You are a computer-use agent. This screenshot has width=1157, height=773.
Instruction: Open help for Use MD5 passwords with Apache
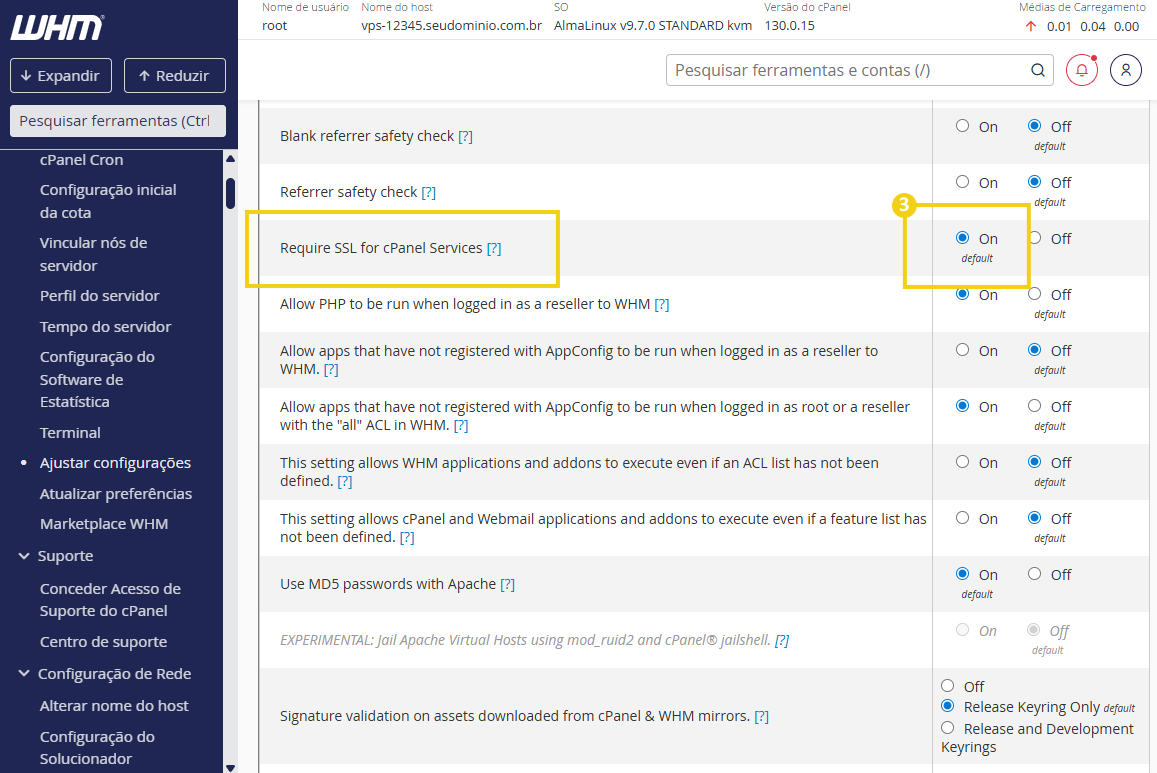point(507,583)
